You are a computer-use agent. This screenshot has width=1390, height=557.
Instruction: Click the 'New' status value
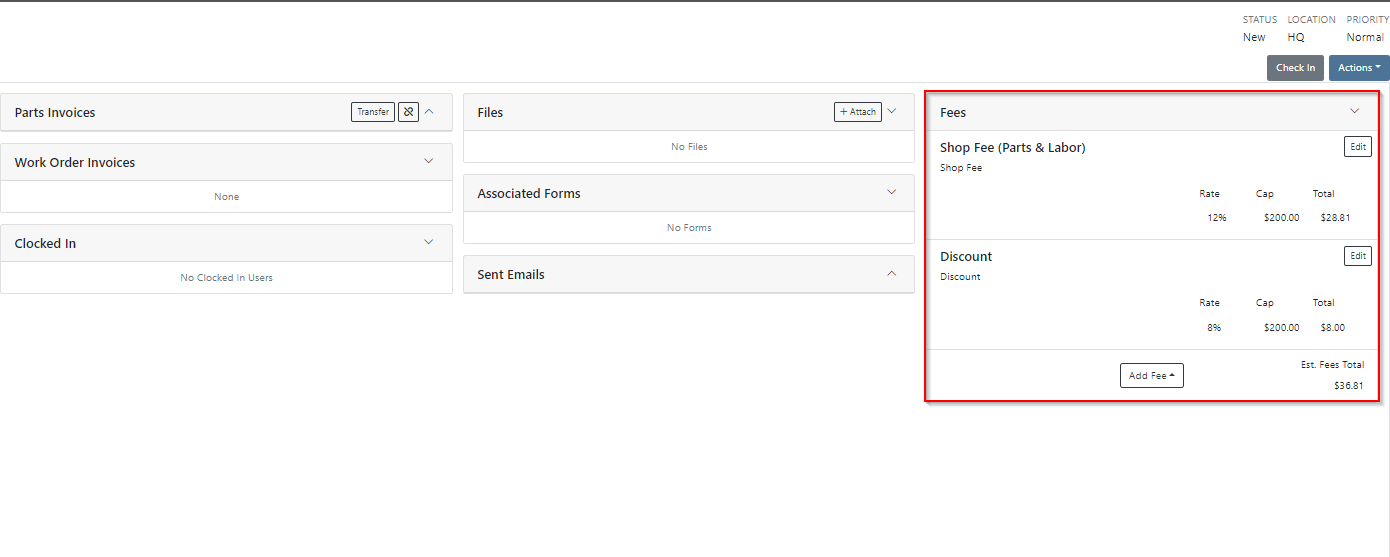(x=1254, y=37)
